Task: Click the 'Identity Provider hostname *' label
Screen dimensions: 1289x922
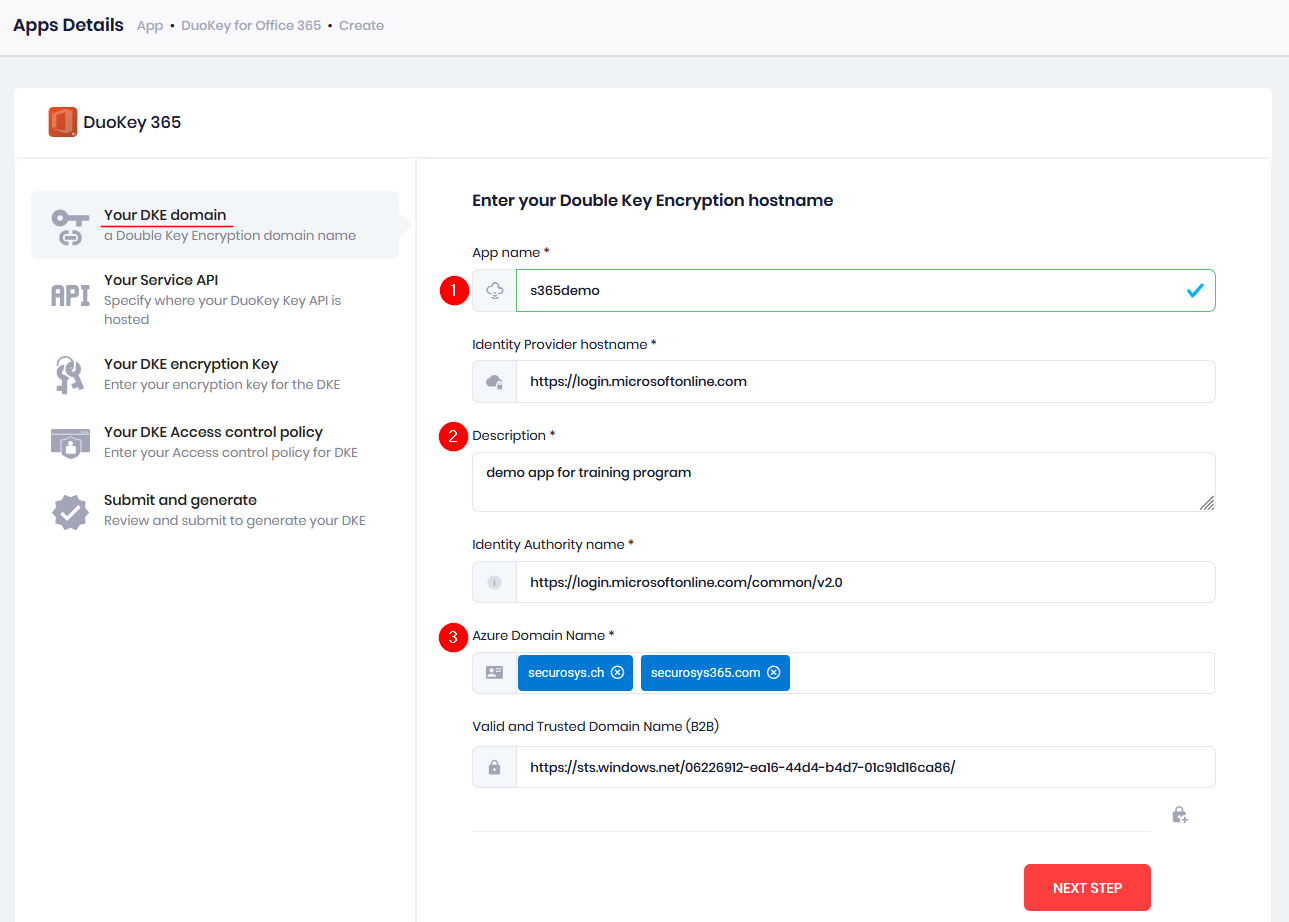Action: pos(564,344)
